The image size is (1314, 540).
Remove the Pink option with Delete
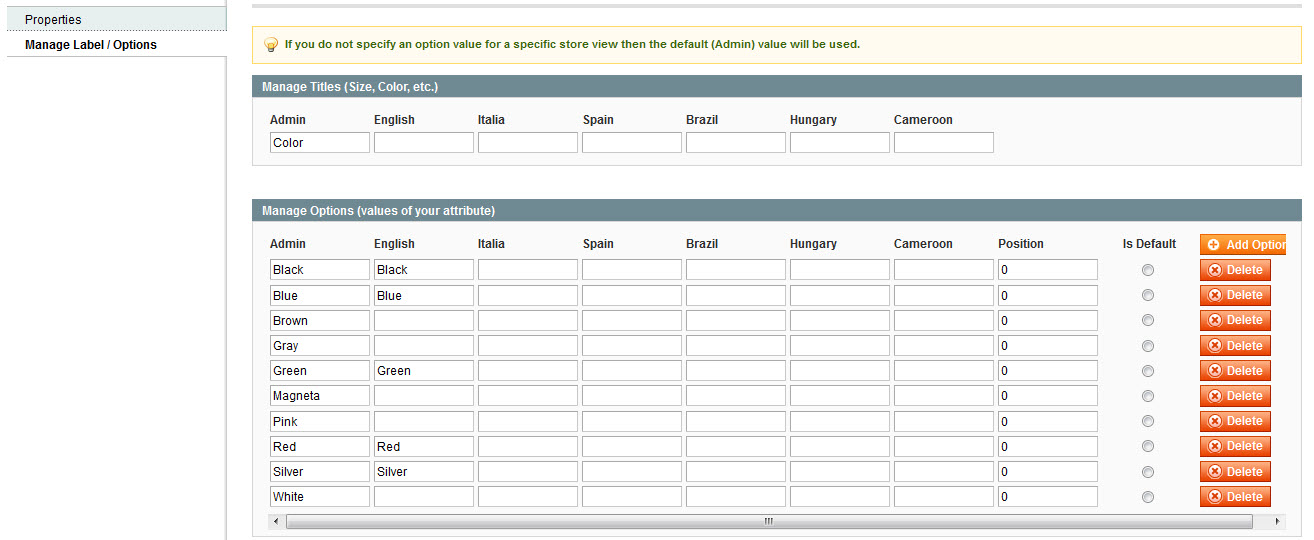(1235, 421)
